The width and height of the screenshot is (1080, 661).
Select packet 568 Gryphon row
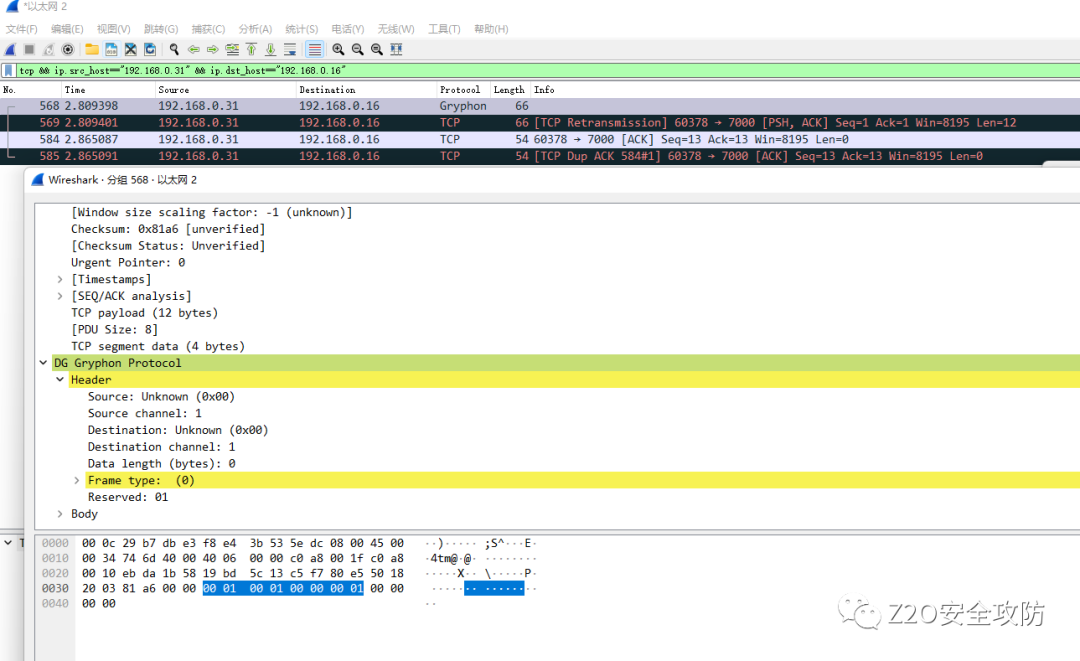(x=540, y=106)
